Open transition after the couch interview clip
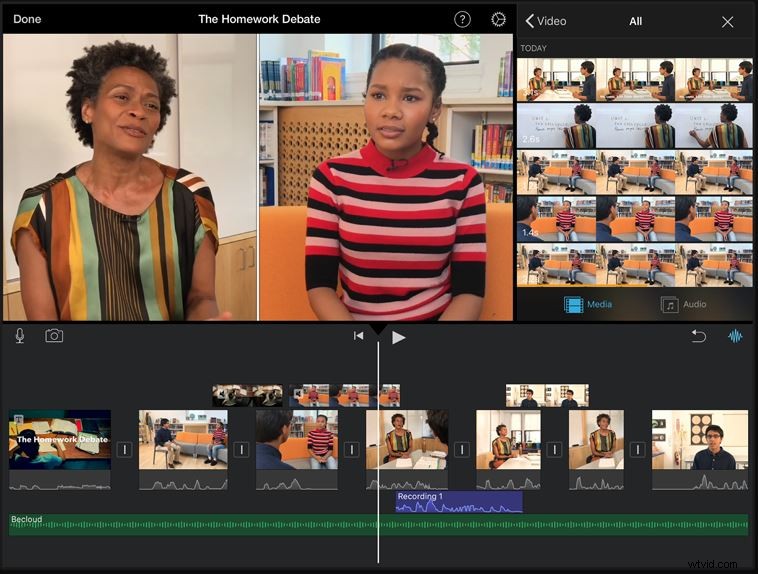This screenshot has width=758, height=574. coord(241,450)
